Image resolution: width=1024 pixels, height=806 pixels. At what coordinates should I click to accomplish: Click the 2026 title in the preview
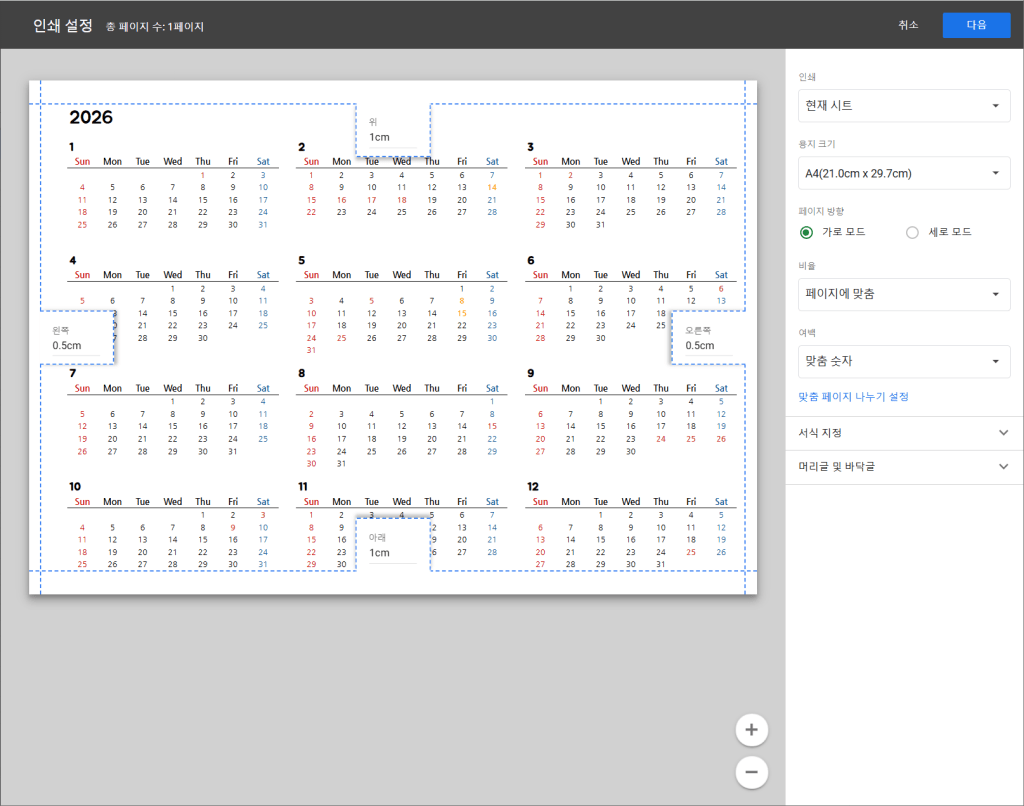91,118
